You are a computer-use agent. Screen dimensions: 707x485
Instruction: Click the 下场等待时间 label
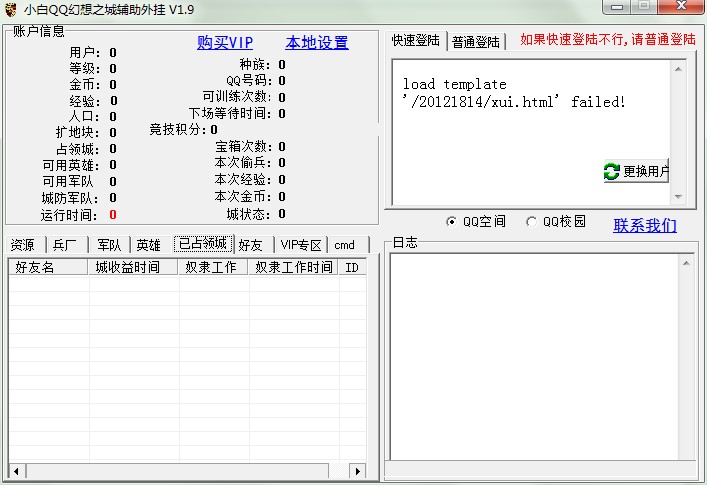[230, 113]
